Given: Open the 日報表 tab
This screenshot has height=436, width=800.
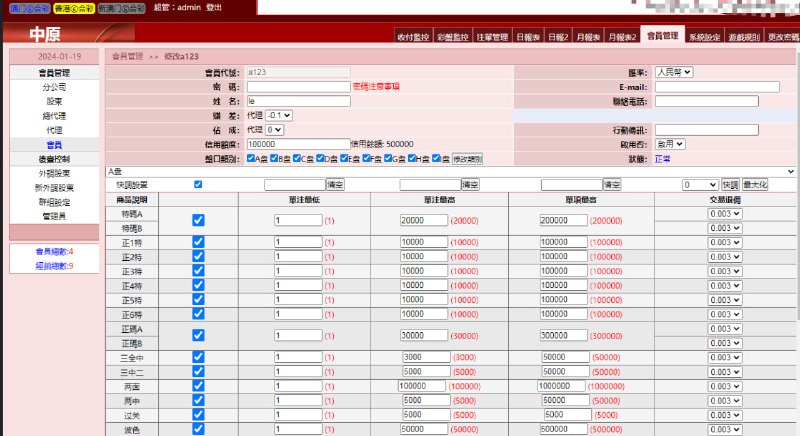Looking at the screenshot, I should pos(529,37).
